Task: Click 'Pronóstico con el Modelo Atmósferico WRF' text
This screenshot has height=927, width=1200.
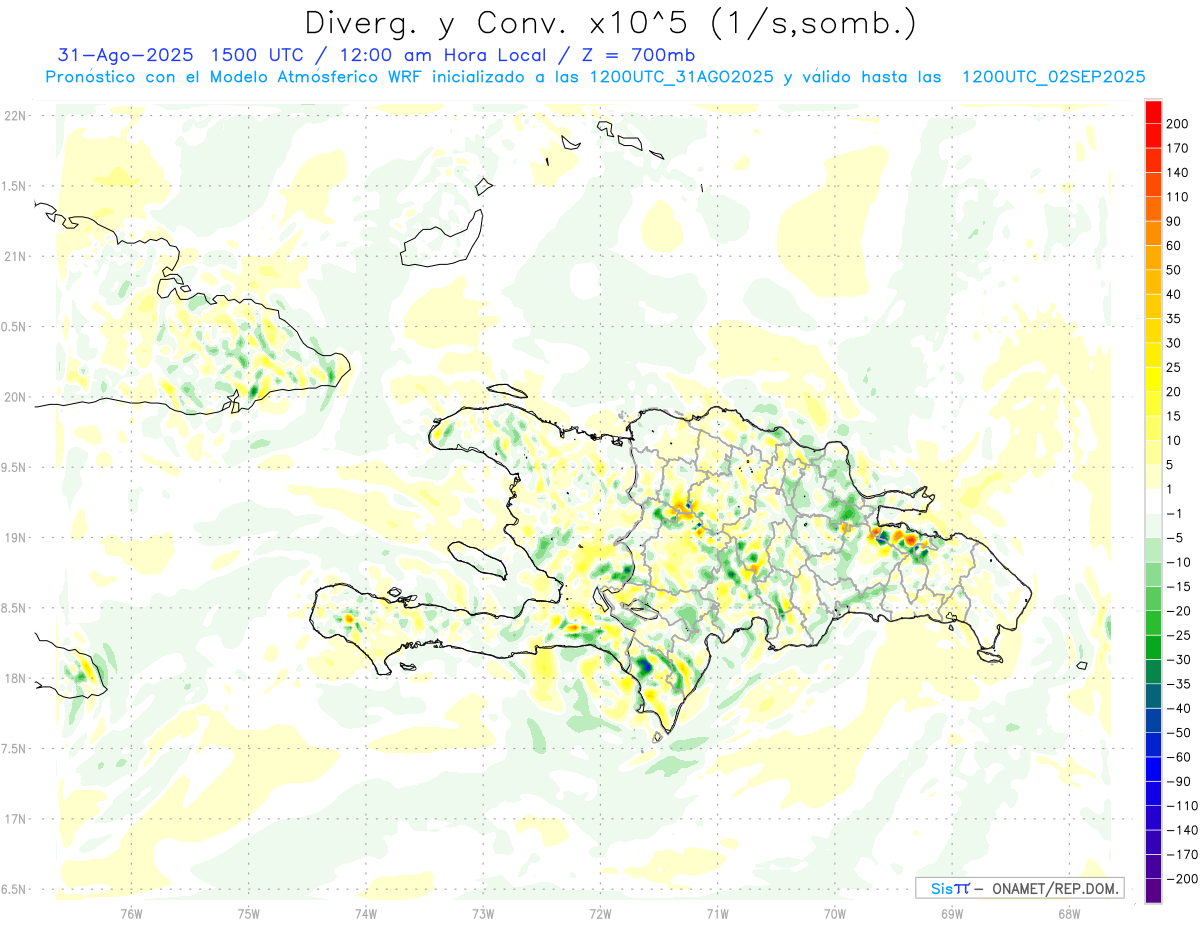Action: tap(237, 77)
